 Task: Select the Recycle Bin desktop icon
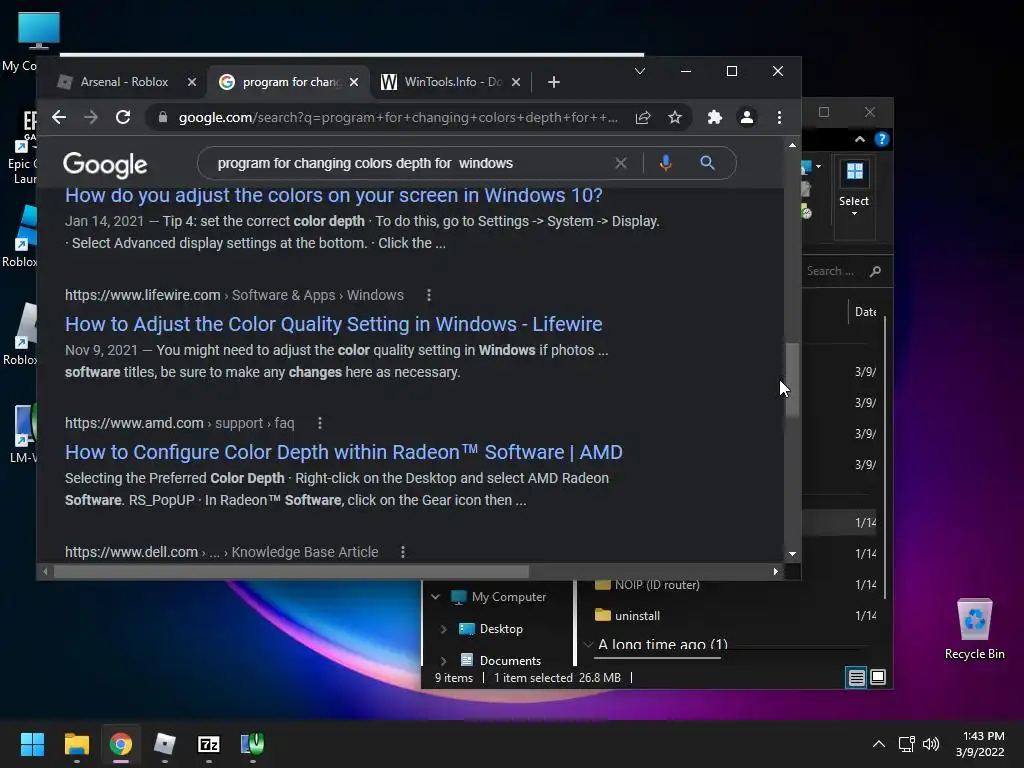(x=974, y=629)
